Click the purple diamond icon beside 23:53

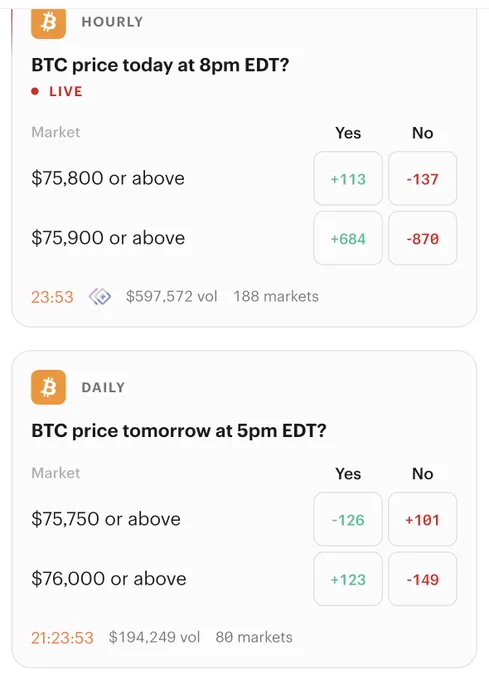[100, 297]
